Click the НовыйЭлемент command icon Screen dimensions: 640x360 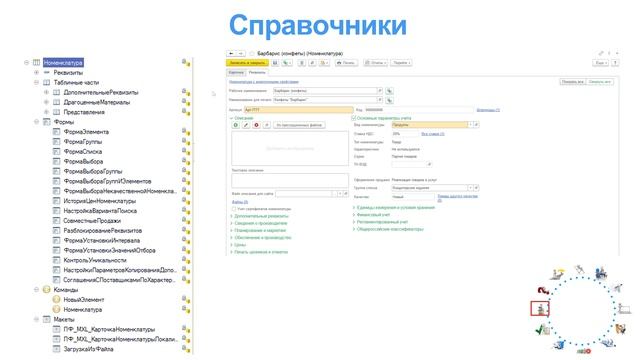tap(56, 300)
